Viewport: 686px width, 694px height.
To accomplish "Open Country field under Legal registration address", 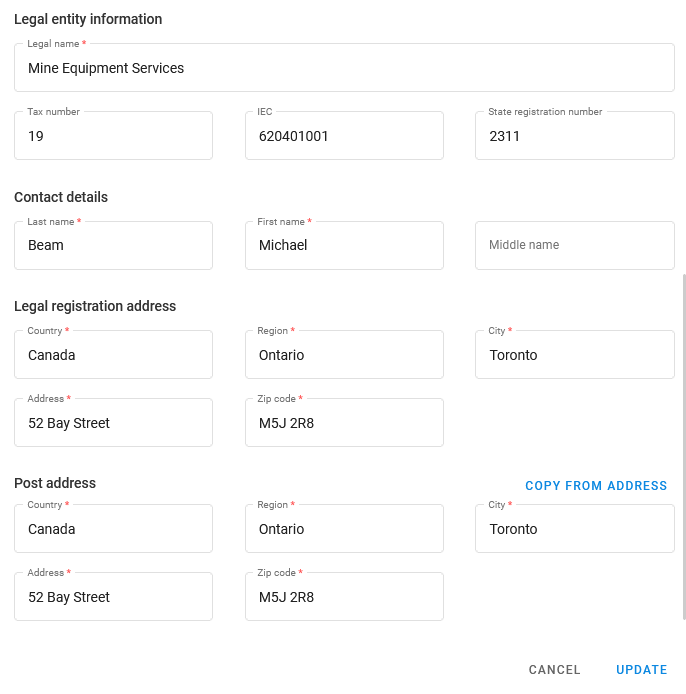I will point(113,355).
